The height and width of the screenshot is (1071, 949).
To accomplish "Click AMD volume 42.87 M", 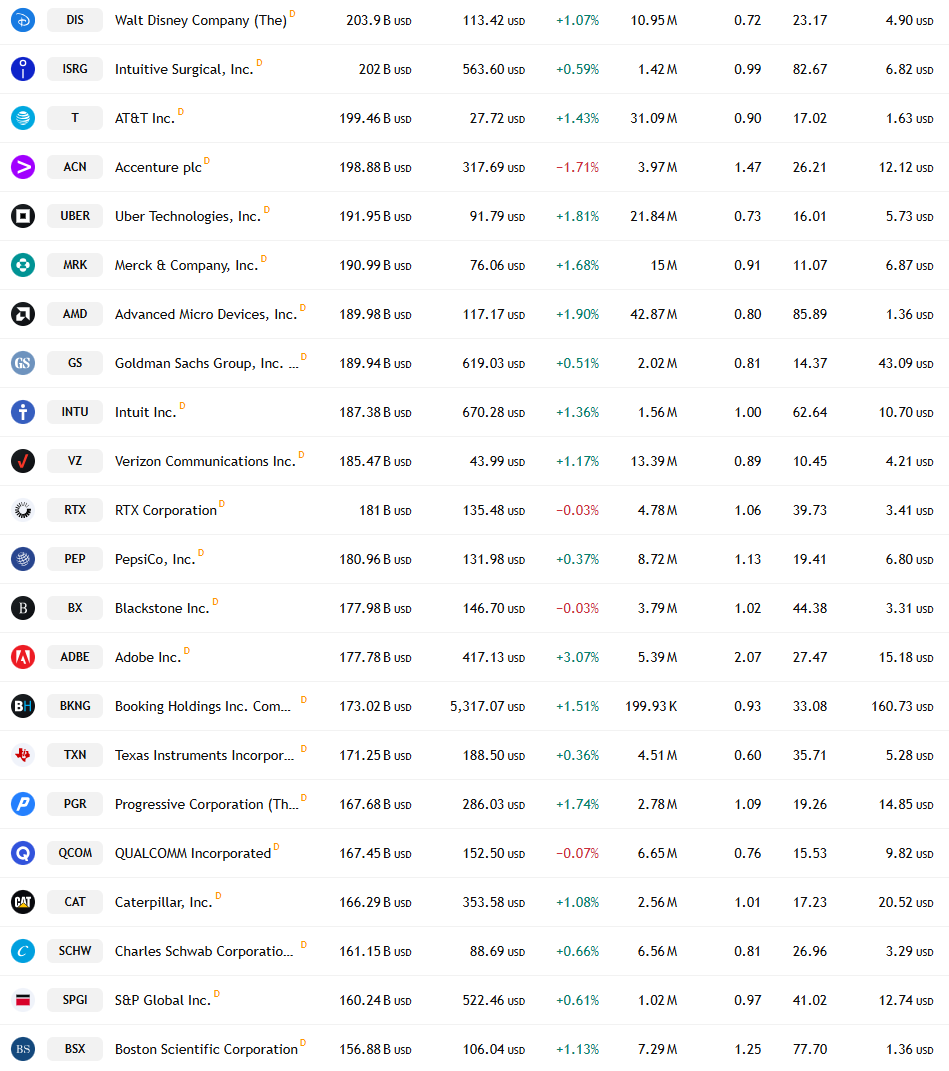I will [x=653, y=314].
